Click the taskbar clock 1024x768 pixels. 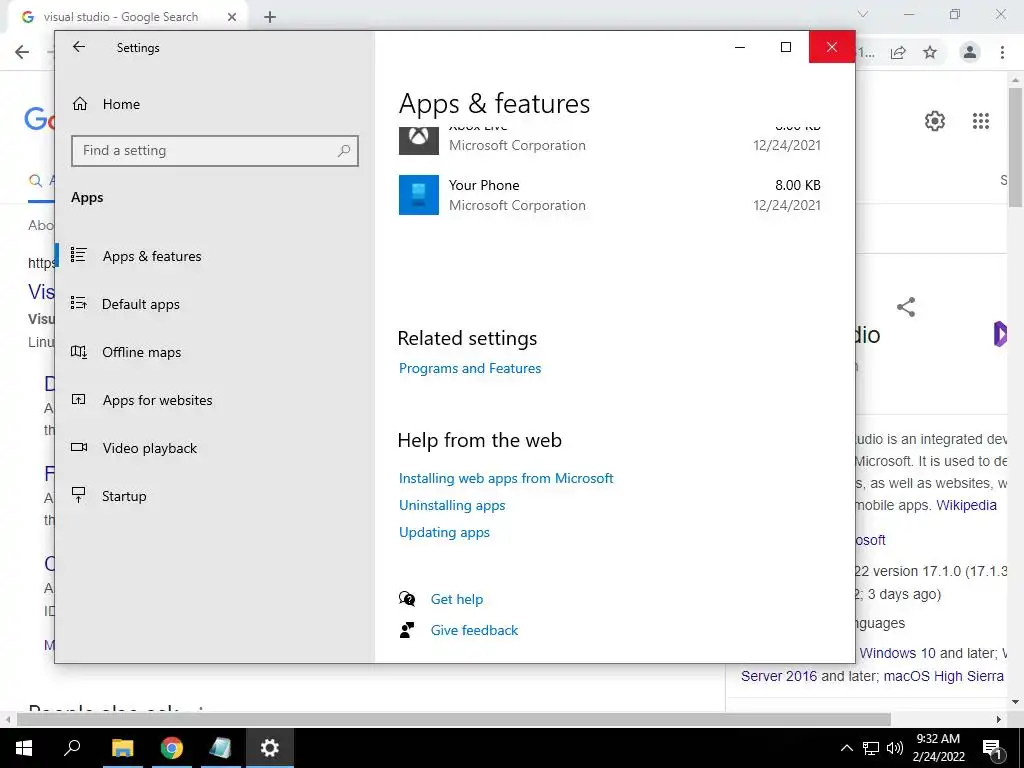pos(938,748)
